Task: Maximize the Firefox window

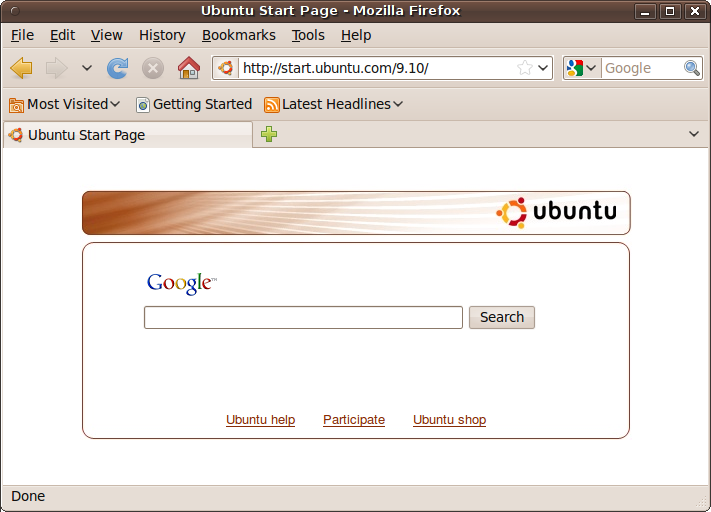Action: (670, 11)
